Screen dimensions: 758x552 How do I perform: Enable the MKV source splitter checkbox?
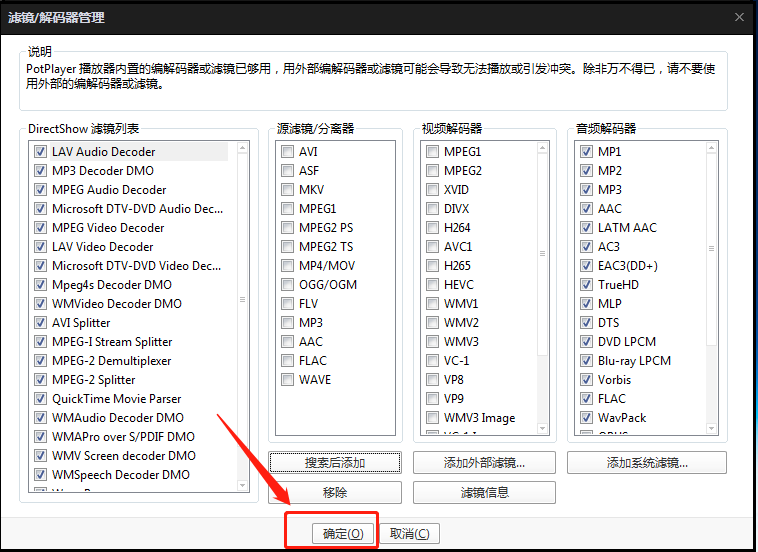point(288,190)
